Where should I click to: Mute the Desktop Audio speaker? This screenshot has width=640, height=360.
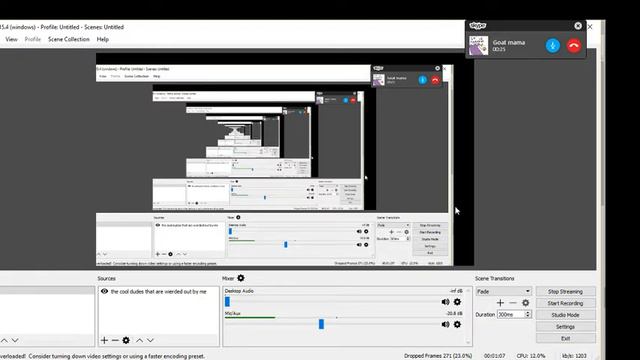445,302
